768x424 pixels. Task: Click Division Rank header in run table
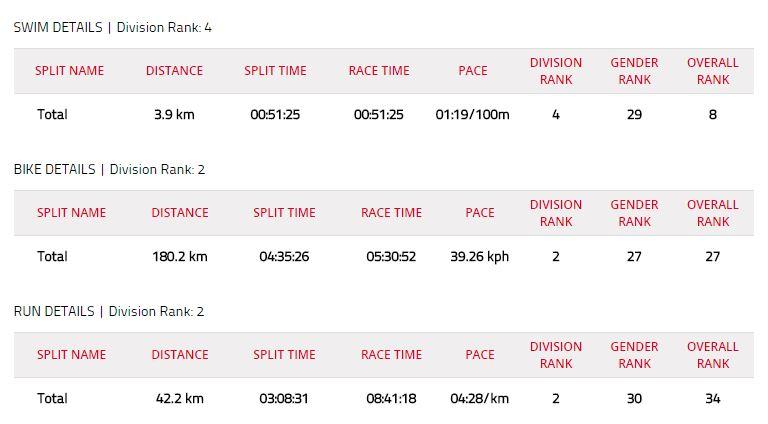(x=556, y=355)
